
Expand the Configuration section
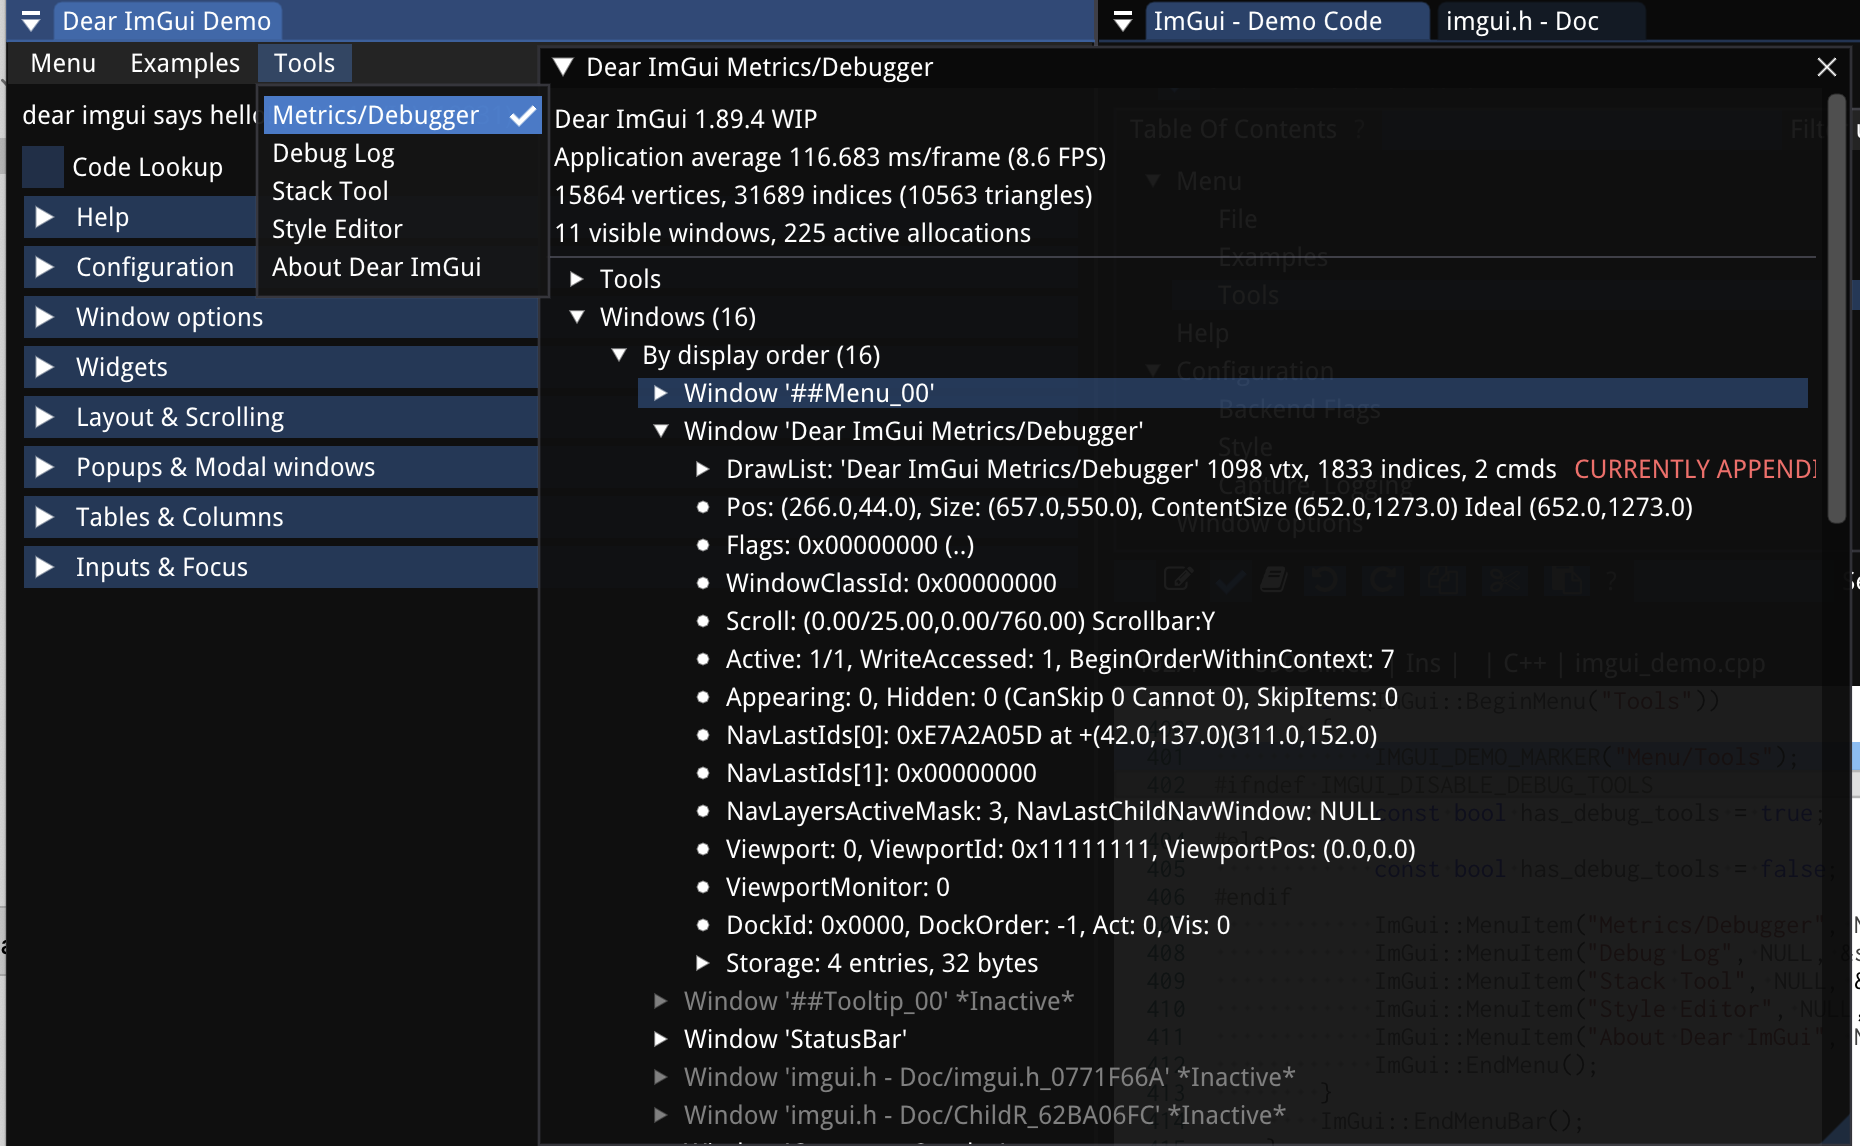(x=140, y=267)
